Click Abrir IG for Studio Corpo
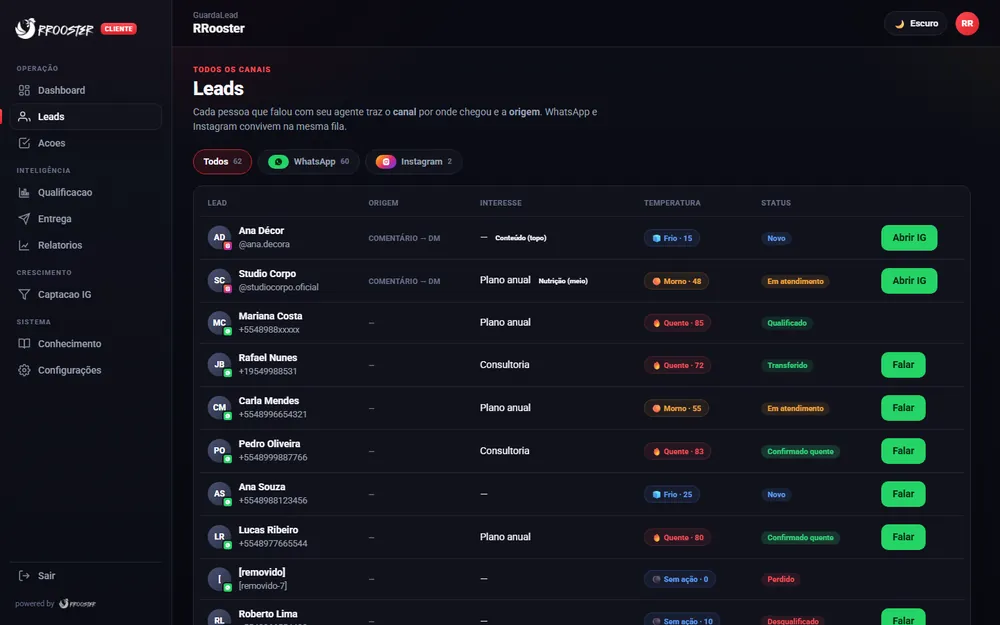 (x=909, y=281)
